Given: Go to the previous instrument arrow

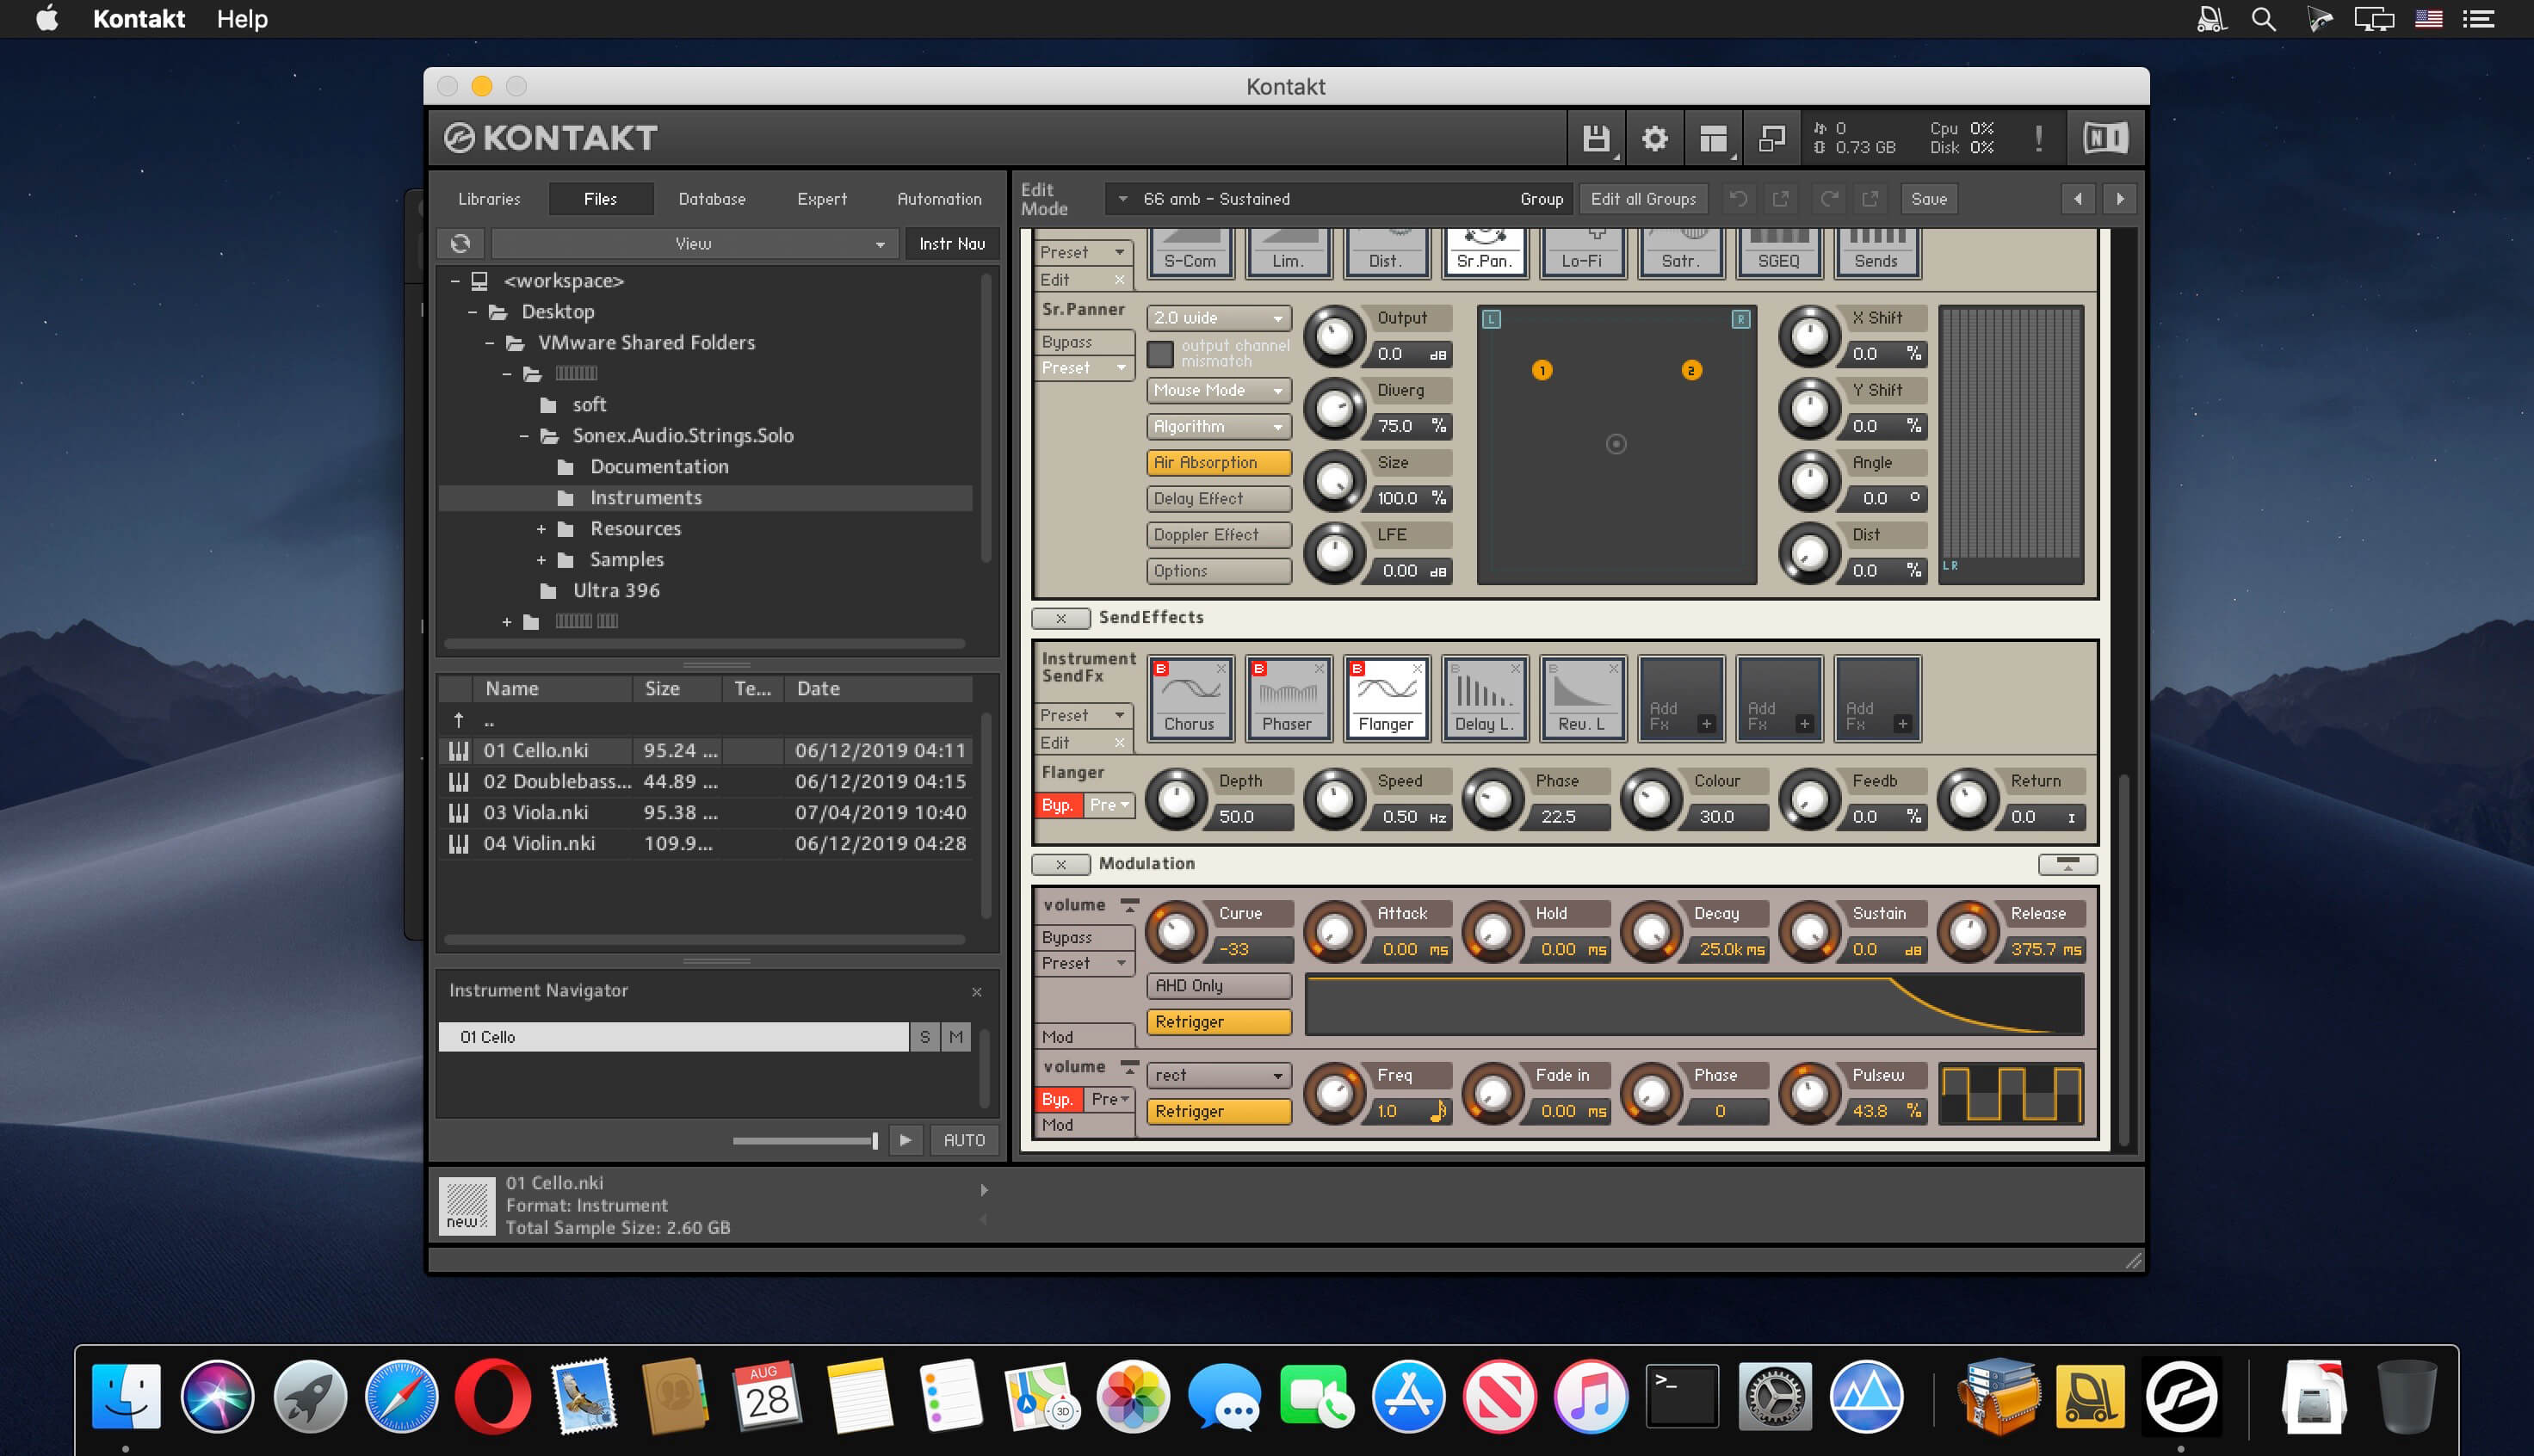Looking at the screenshot, I should (2078, 199).
